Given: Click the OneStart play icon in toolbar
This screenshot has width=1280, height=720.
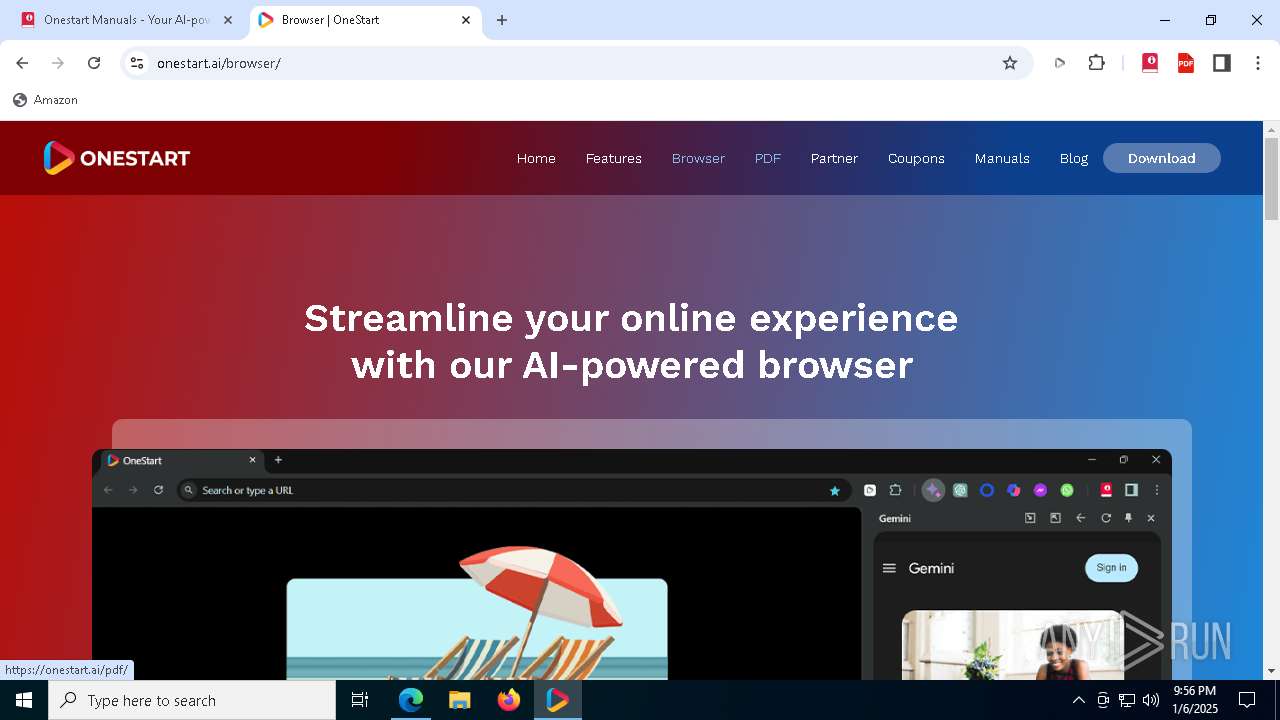Looking at the screenshot, I should tap(1060, 63).
